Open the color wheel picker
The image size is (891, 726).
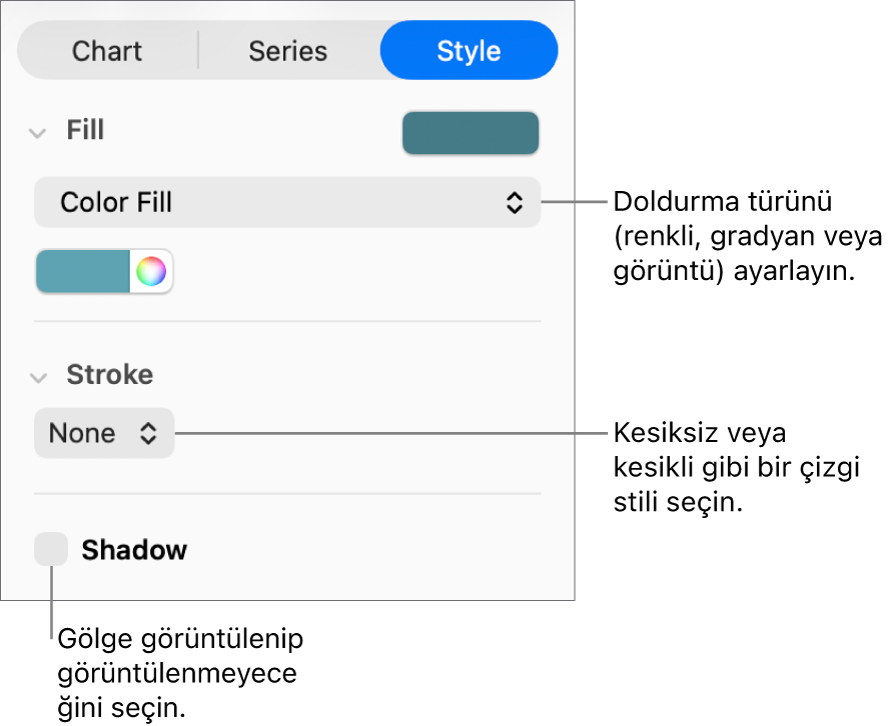pos(151,271)
